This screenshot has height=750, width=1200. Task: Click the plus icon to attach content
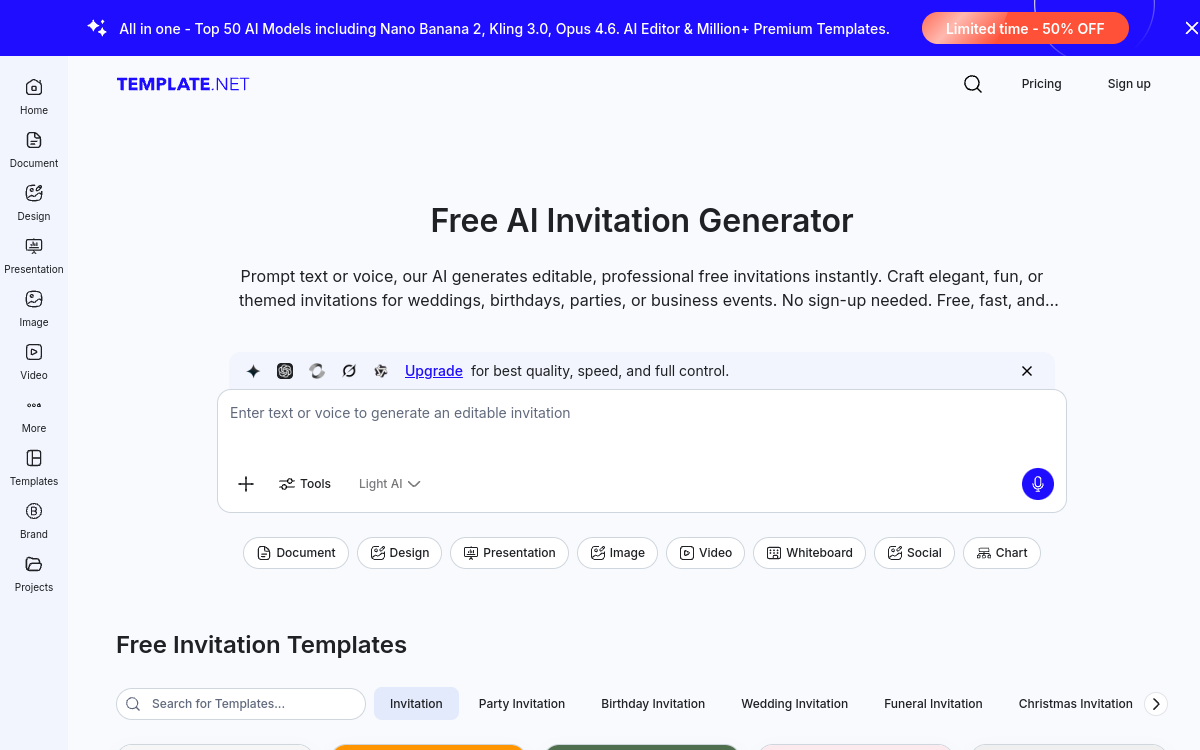pos(246,484)
